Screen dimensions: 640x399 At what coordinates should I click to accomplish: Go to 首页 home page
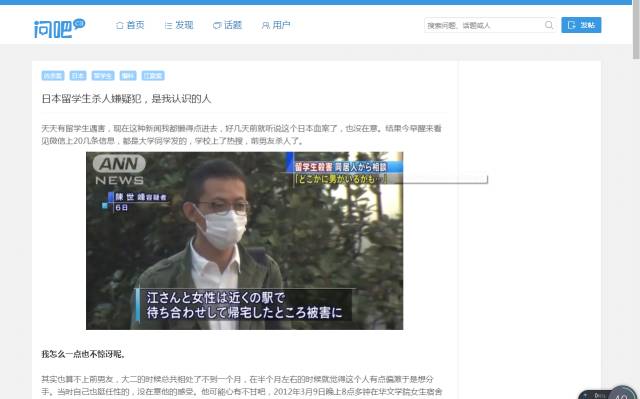pyautogui.click(x=130, y=25)
